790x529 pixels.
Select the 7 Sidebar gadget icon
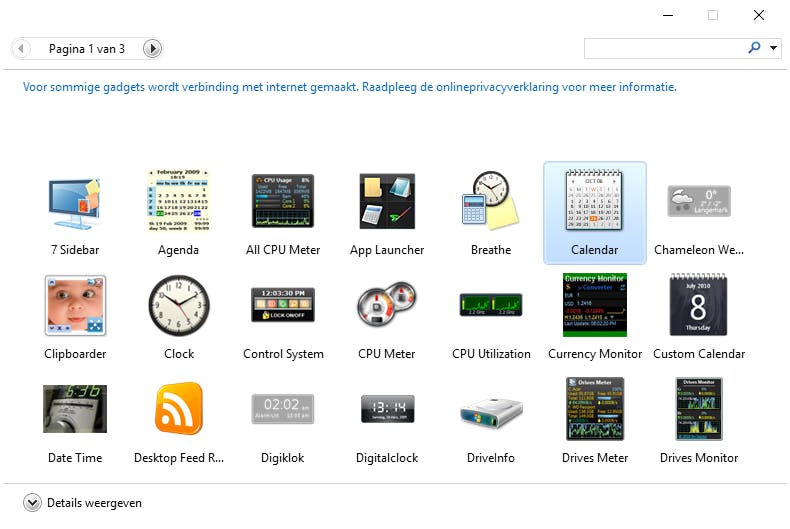[x=75, y=203]
